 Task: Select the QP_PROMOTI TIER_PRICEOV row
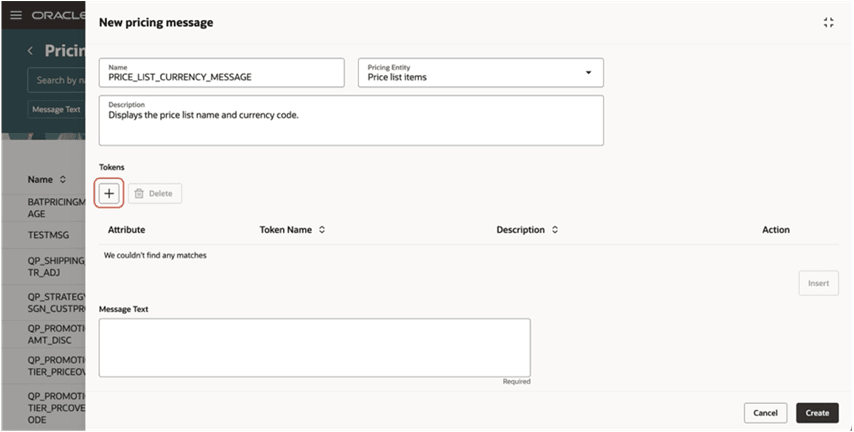coord(44,366)
